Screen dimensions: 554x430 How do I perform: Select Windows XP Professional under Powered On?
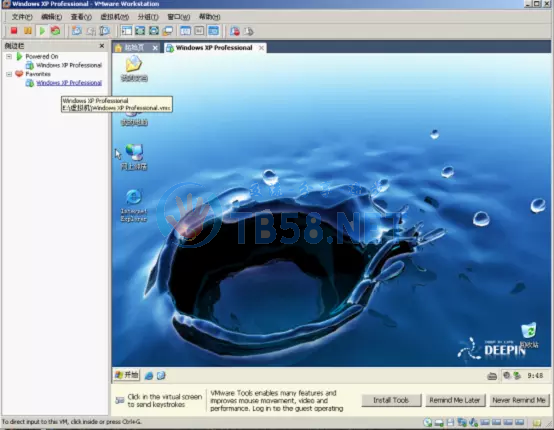tap(69, 65)
